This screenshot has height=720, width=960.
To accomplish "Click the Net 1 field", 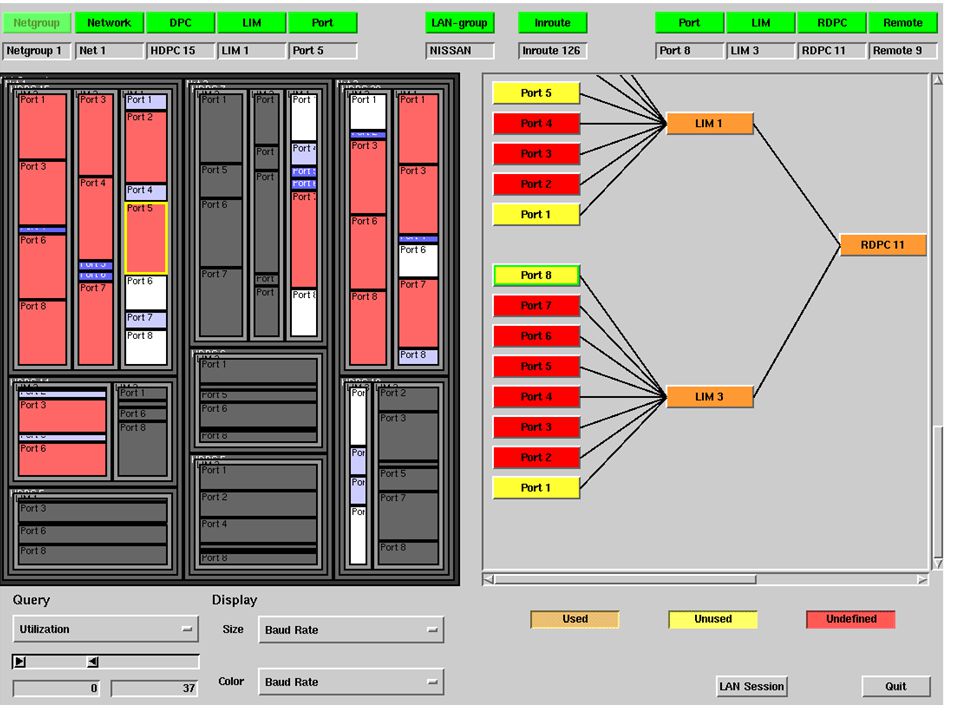I will 109,51.
